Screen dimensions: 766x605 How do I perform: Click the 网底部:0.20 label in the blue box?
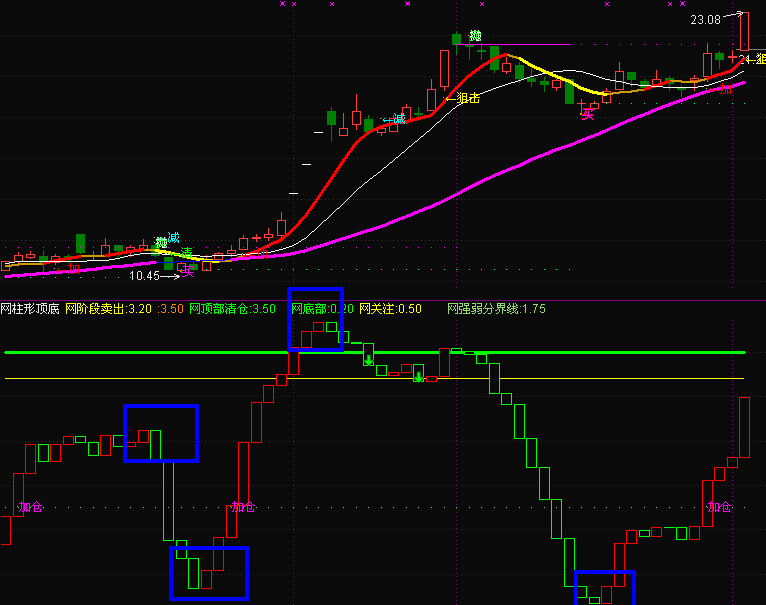[x=322, y=309]
